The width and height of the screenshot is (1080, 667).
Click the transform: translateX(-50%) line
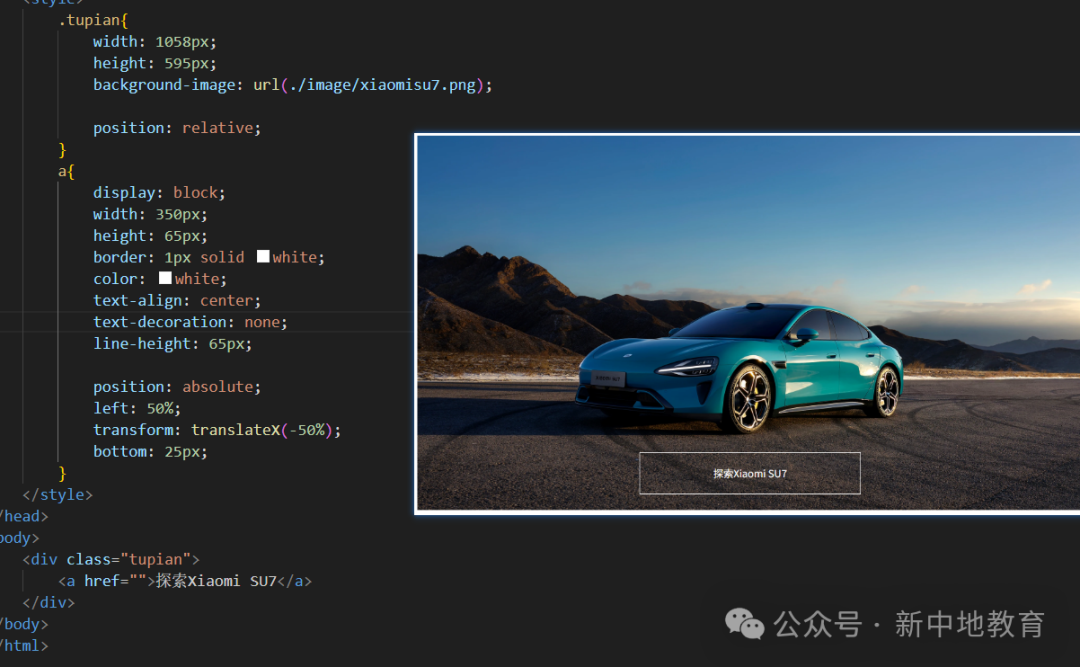[217, 430]
